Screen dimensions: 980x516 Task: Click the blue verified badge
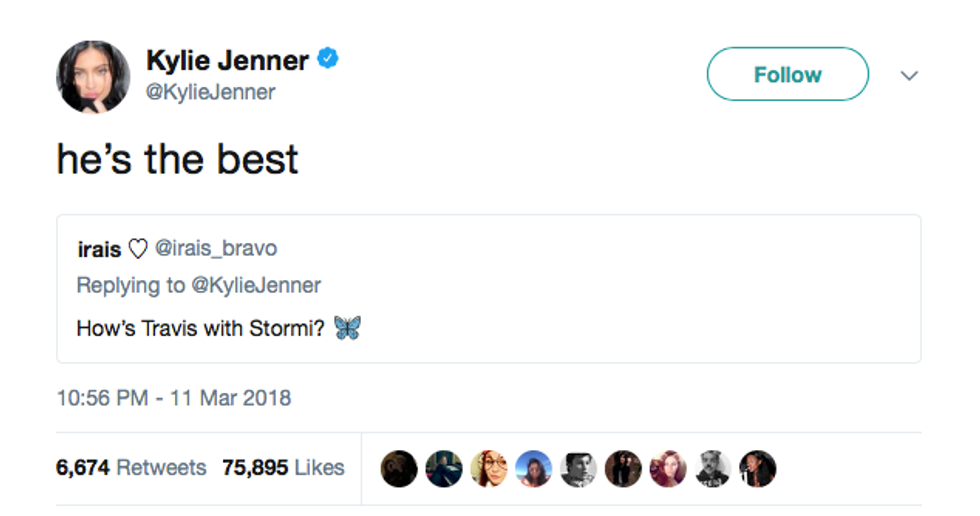tap(328, 60)
